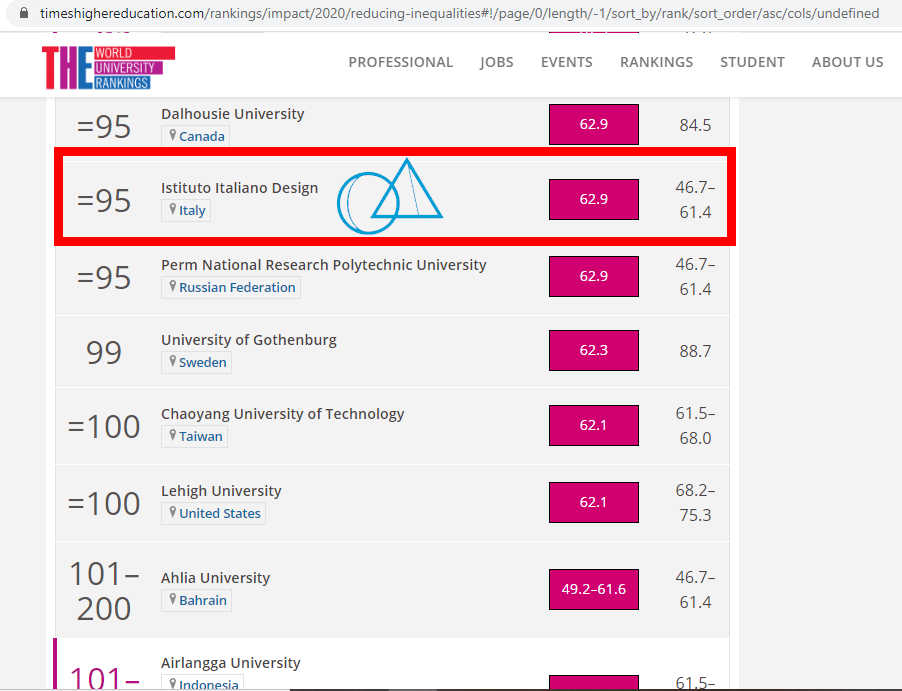Open Perm National Research Polytechnic University page

(323, 265)
